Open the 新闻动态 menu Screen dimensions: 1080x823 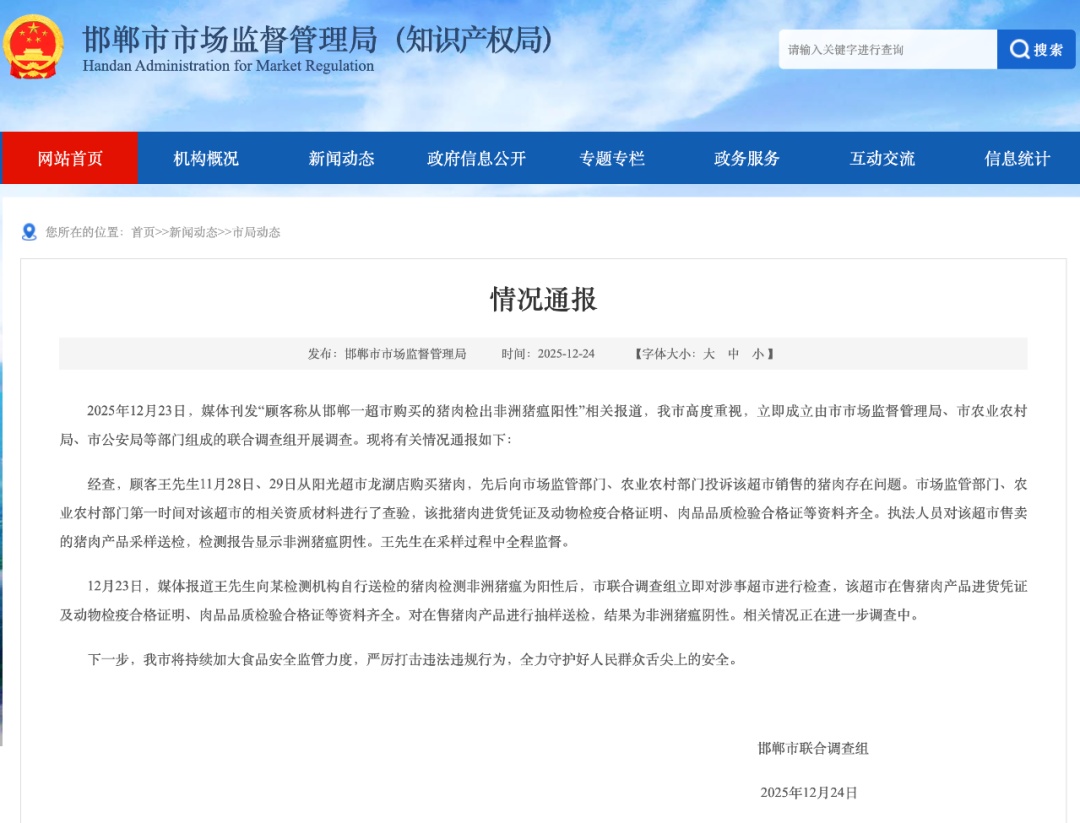pyautogui.click(x=341, y=158)
